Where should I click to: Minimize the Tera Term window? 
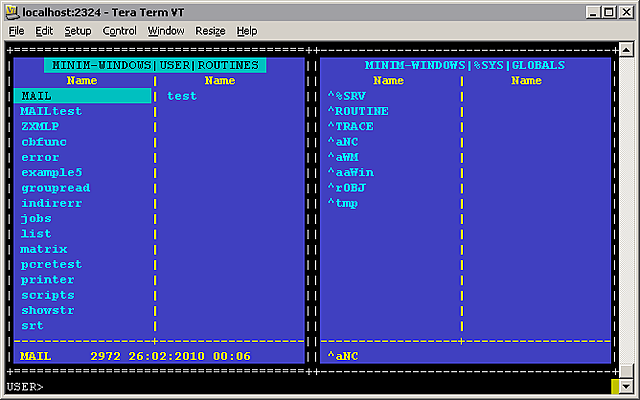click(x=593, y=12)
